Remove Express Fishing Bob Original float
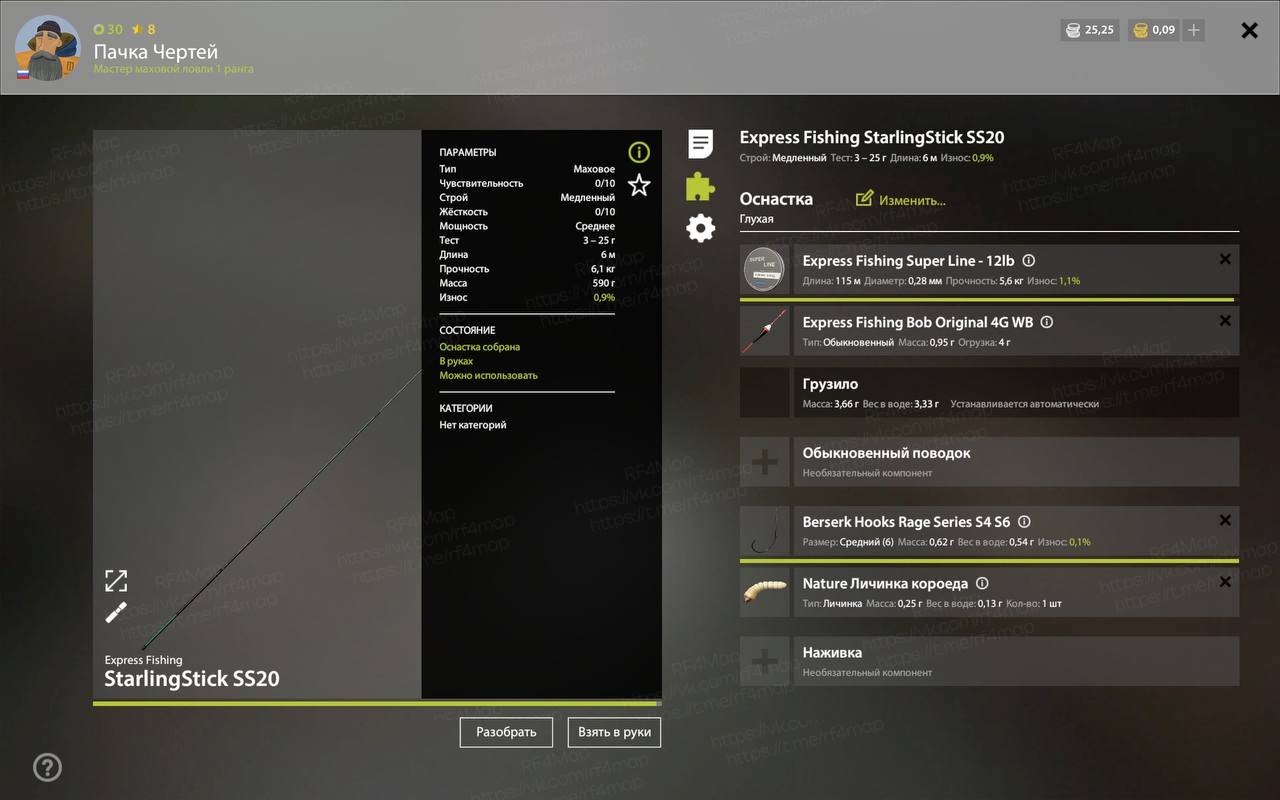The height and width of the screenshot is (800, 1280). tap(1225, 321)
